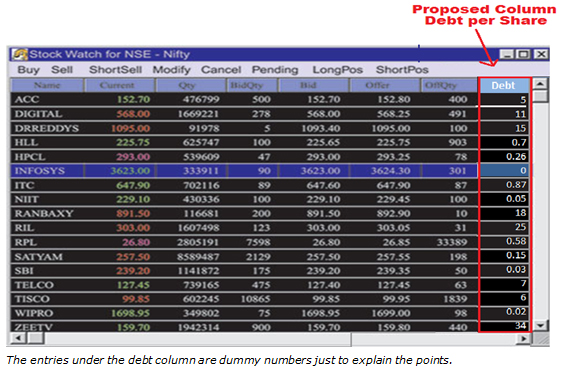Screen dimensions: 561x372
Task: Select the RANBAXY stock name
Action: (44, 214)
